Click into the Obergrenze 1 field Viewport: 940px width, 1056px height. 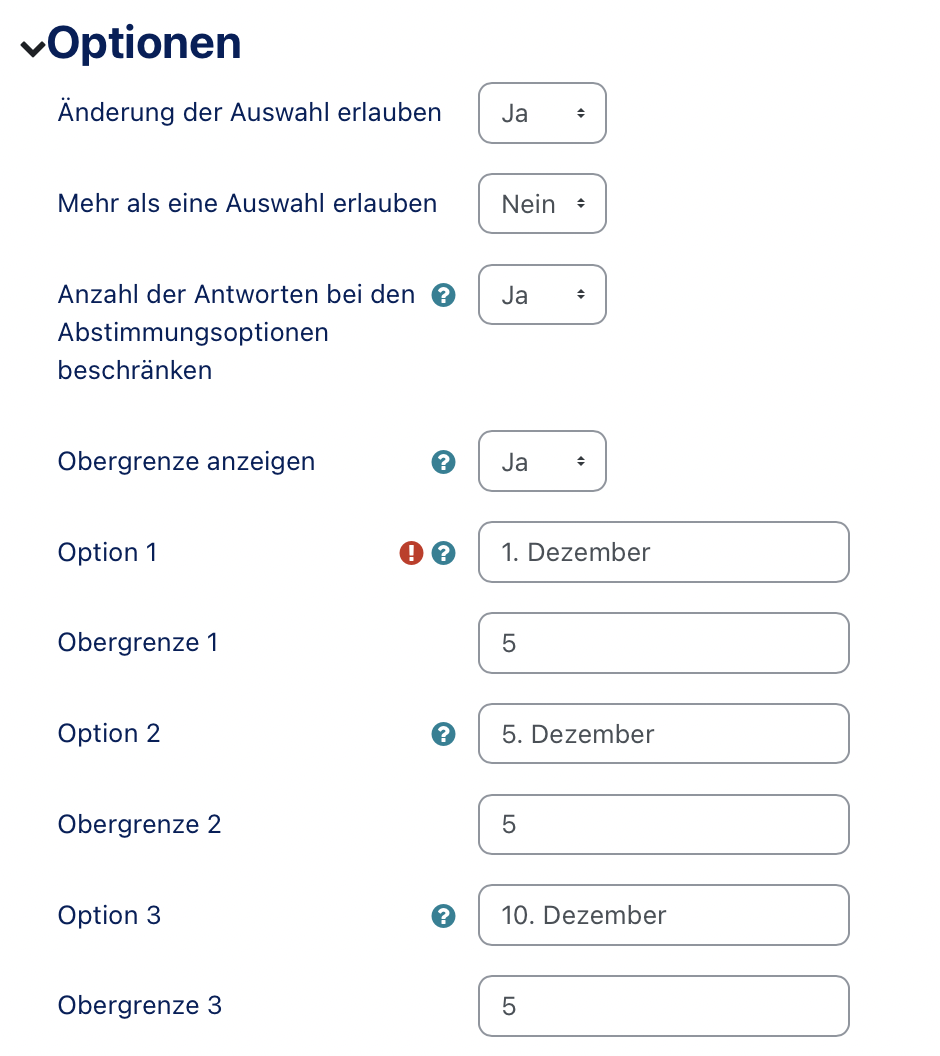pos(663,643)
